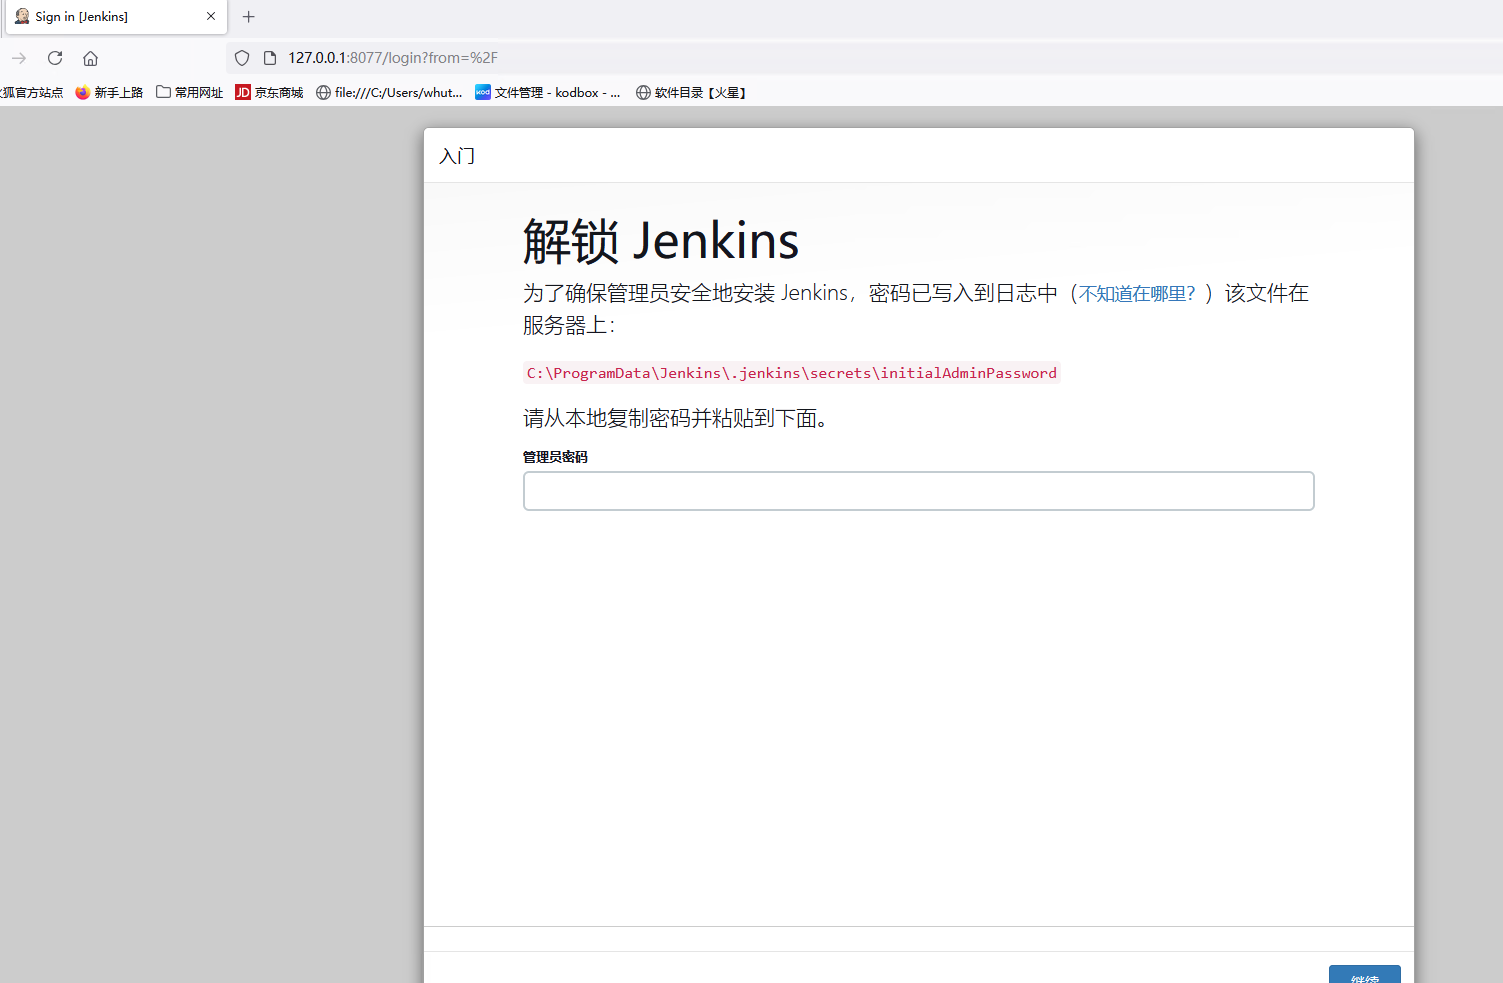
Task: Click the 解锁 Jenkins heading
Action: (661, 241)
